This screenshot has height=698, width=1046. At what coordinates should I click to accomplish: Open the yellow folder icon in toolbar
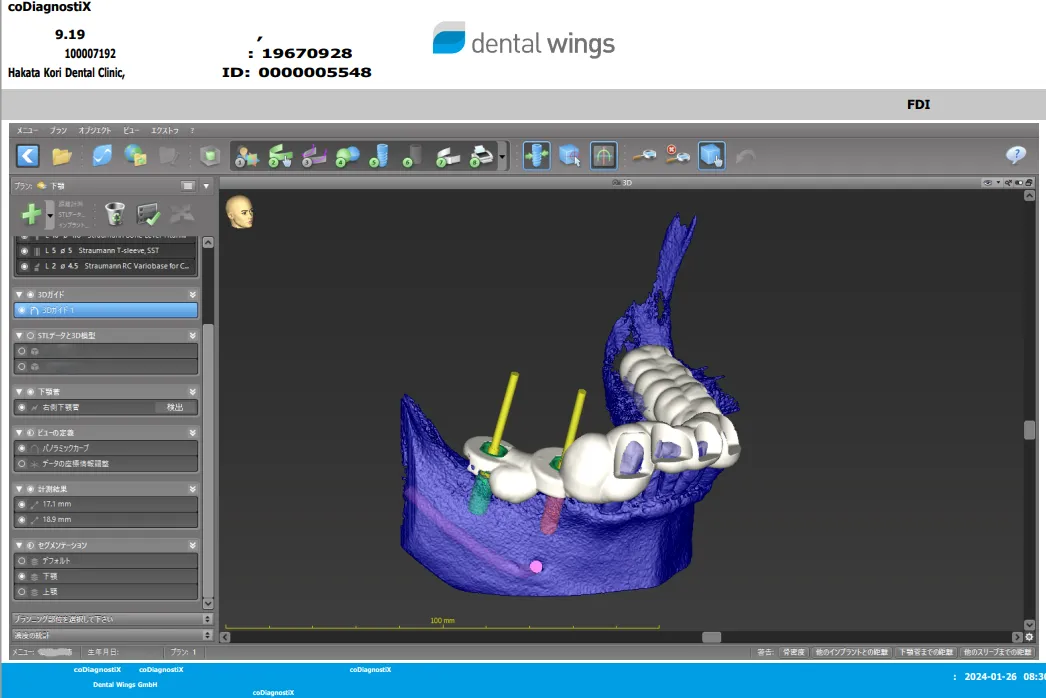pyautogui.click(x=62, y=156)
